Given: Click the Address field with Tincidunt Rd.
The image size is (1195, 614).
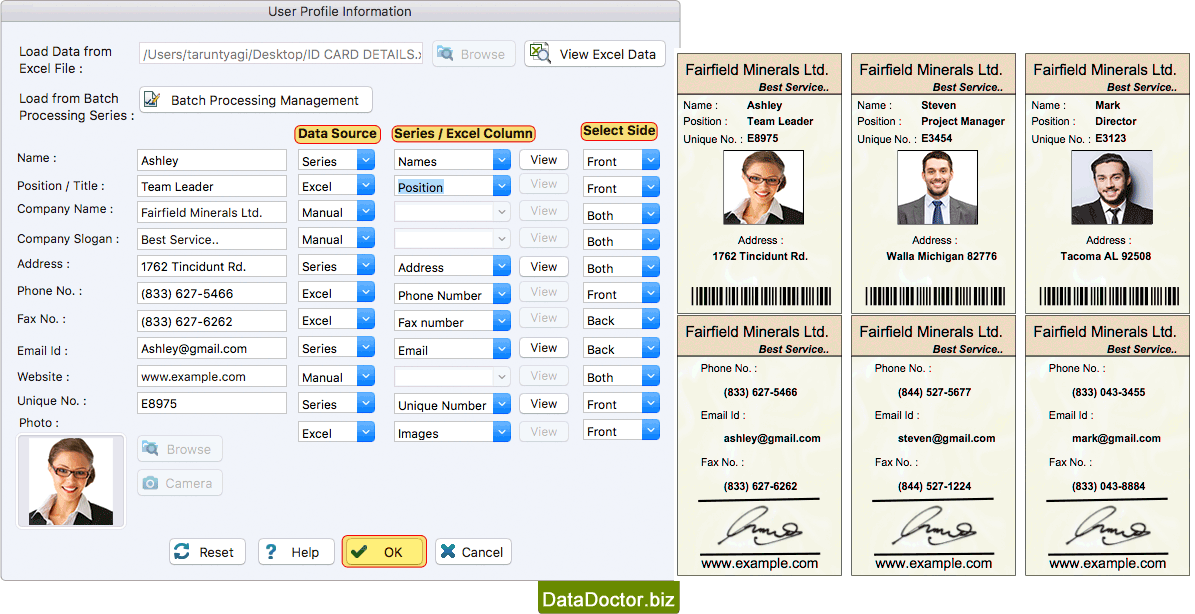Looking at the screenshot, I should coord(212,266).
